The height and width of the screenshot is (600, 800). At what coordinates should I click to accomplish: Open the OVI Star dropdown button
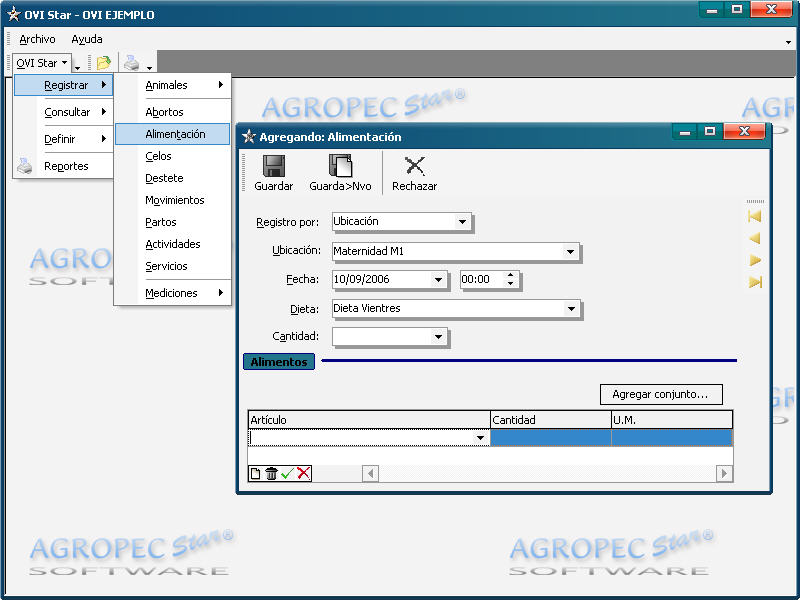pyautogui.click(x=42, y=63)
